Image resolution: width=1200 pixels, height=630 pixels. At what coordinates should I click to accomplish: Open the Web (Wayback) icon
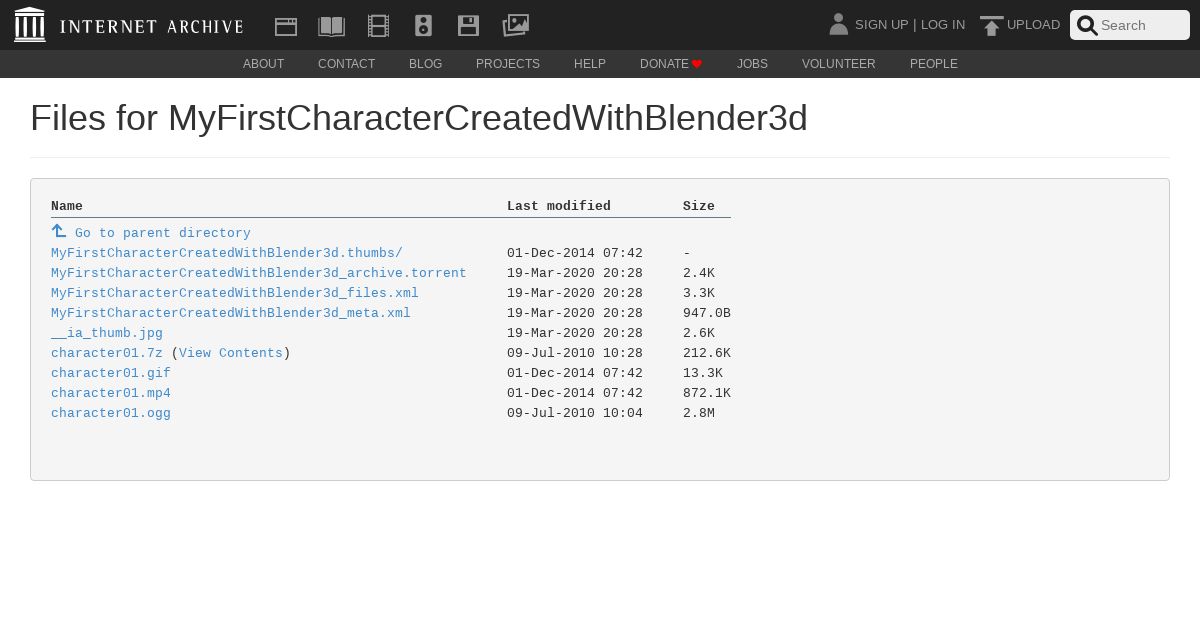pyautogui.click(x=286, y=26)
